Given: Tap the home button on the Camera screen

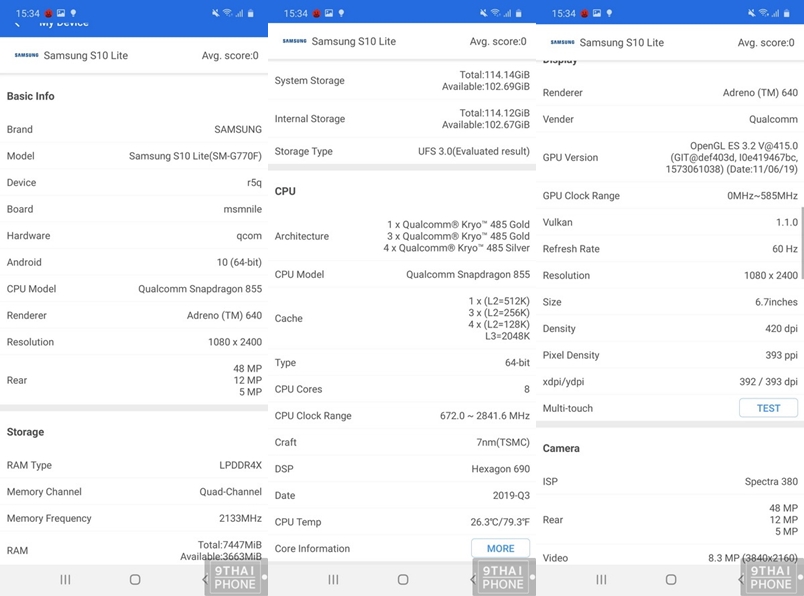Looking at the screenshot, I should 671,580.
